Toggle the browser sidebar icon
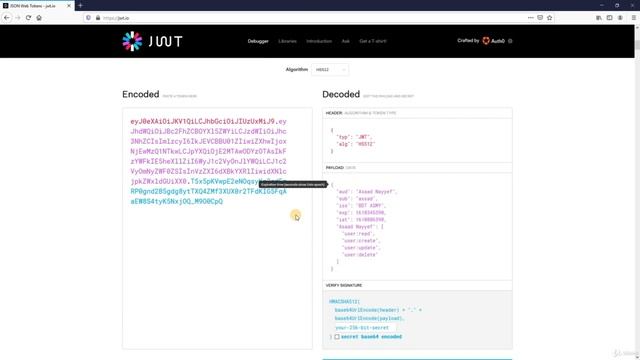This screenshot has height=360, width=640. click(x=609, y=18)
